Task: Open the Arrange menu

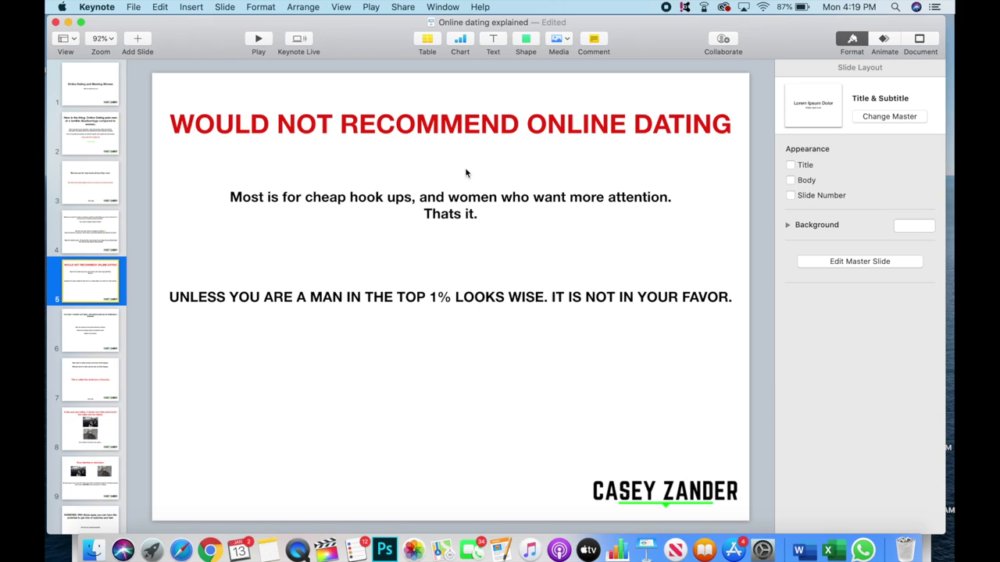Action: [303, 7]
